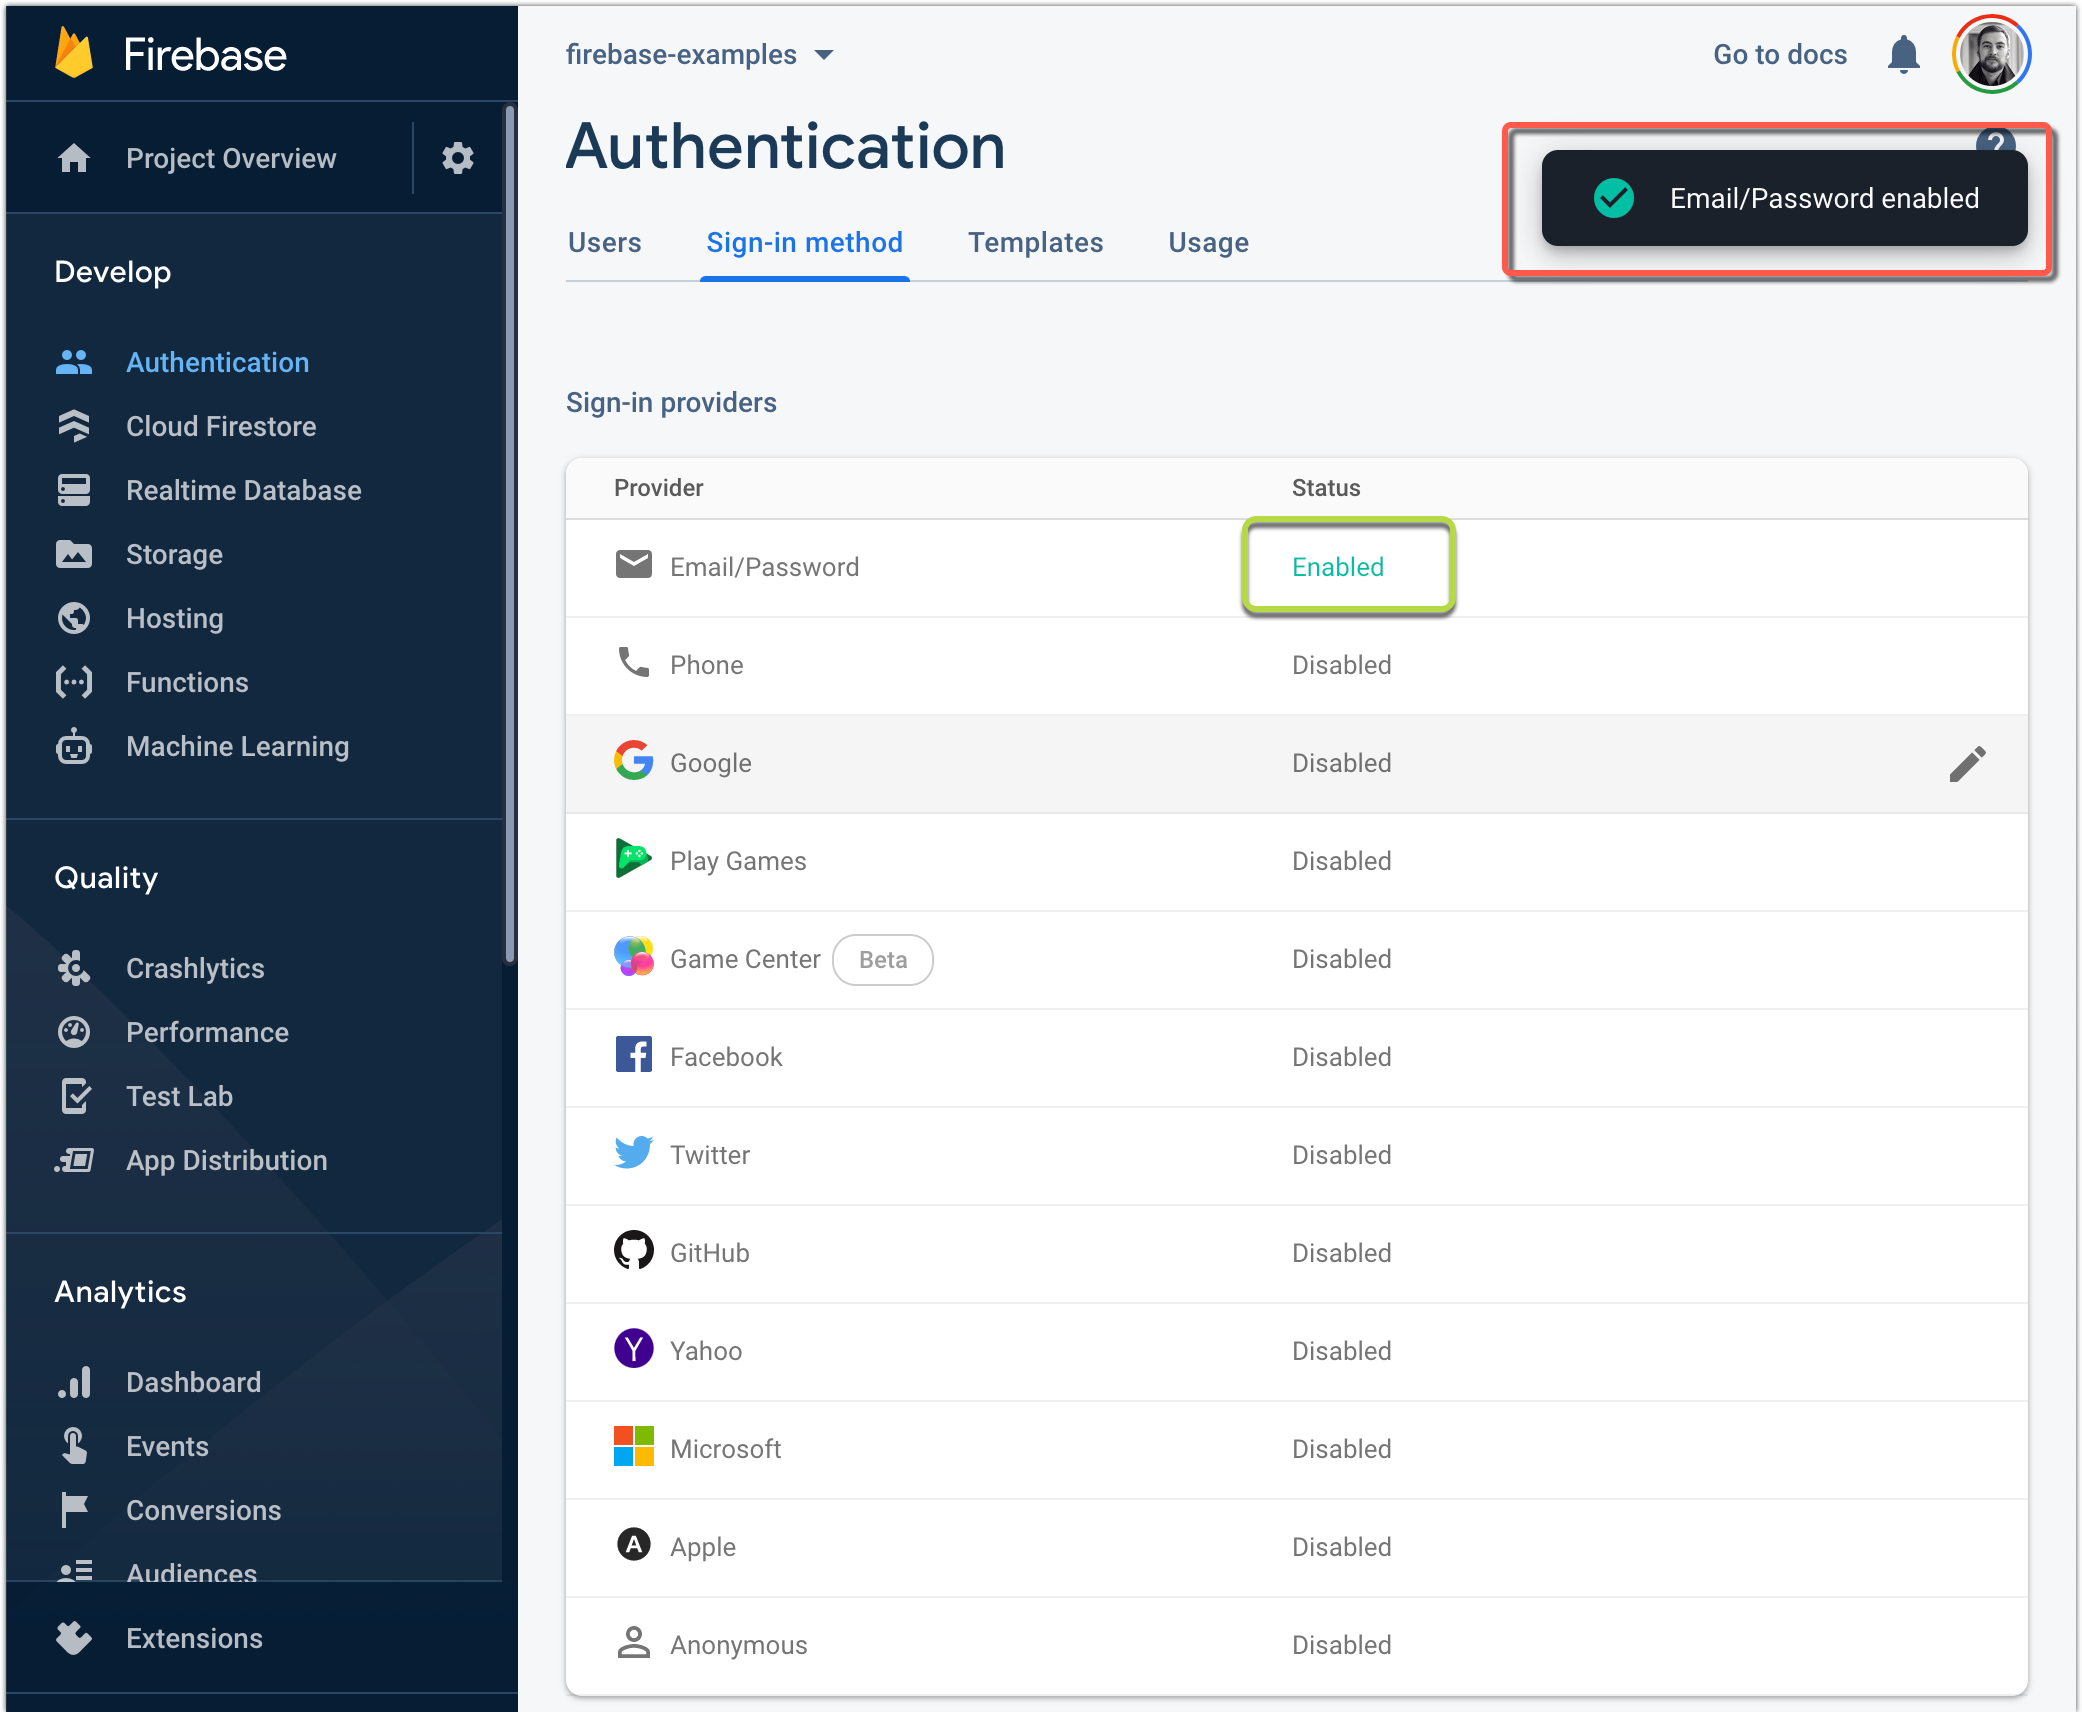Open project settings gear icon
The image size is (2082, 1712).
click(457, 158)
